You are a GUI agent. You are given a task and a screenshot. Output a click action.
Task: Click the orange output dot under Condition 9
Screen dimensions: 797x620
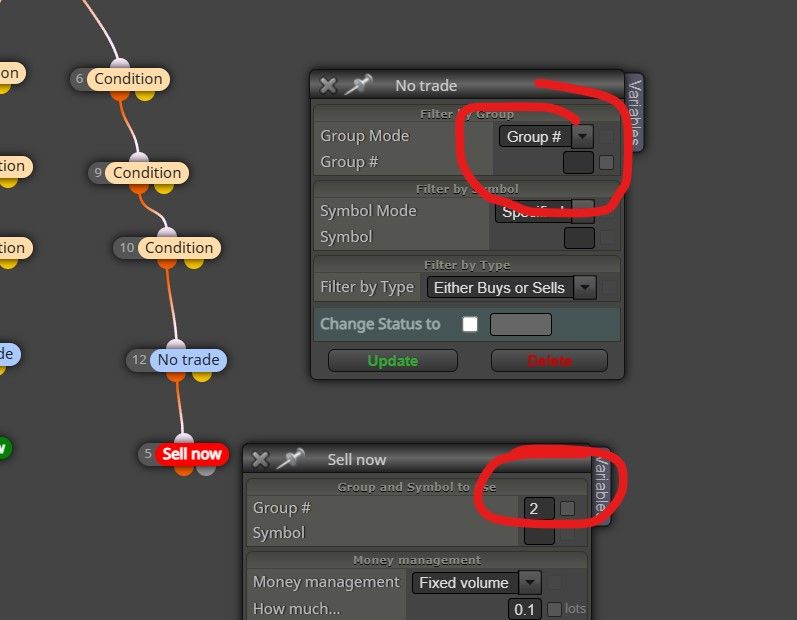click(x=139, y=188)
